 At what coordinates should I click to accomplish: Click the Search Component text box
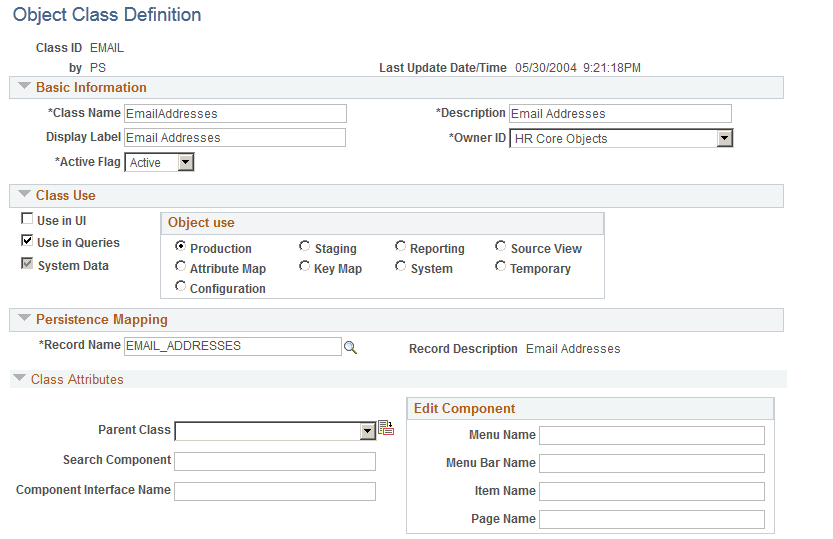tap(275, 461)
